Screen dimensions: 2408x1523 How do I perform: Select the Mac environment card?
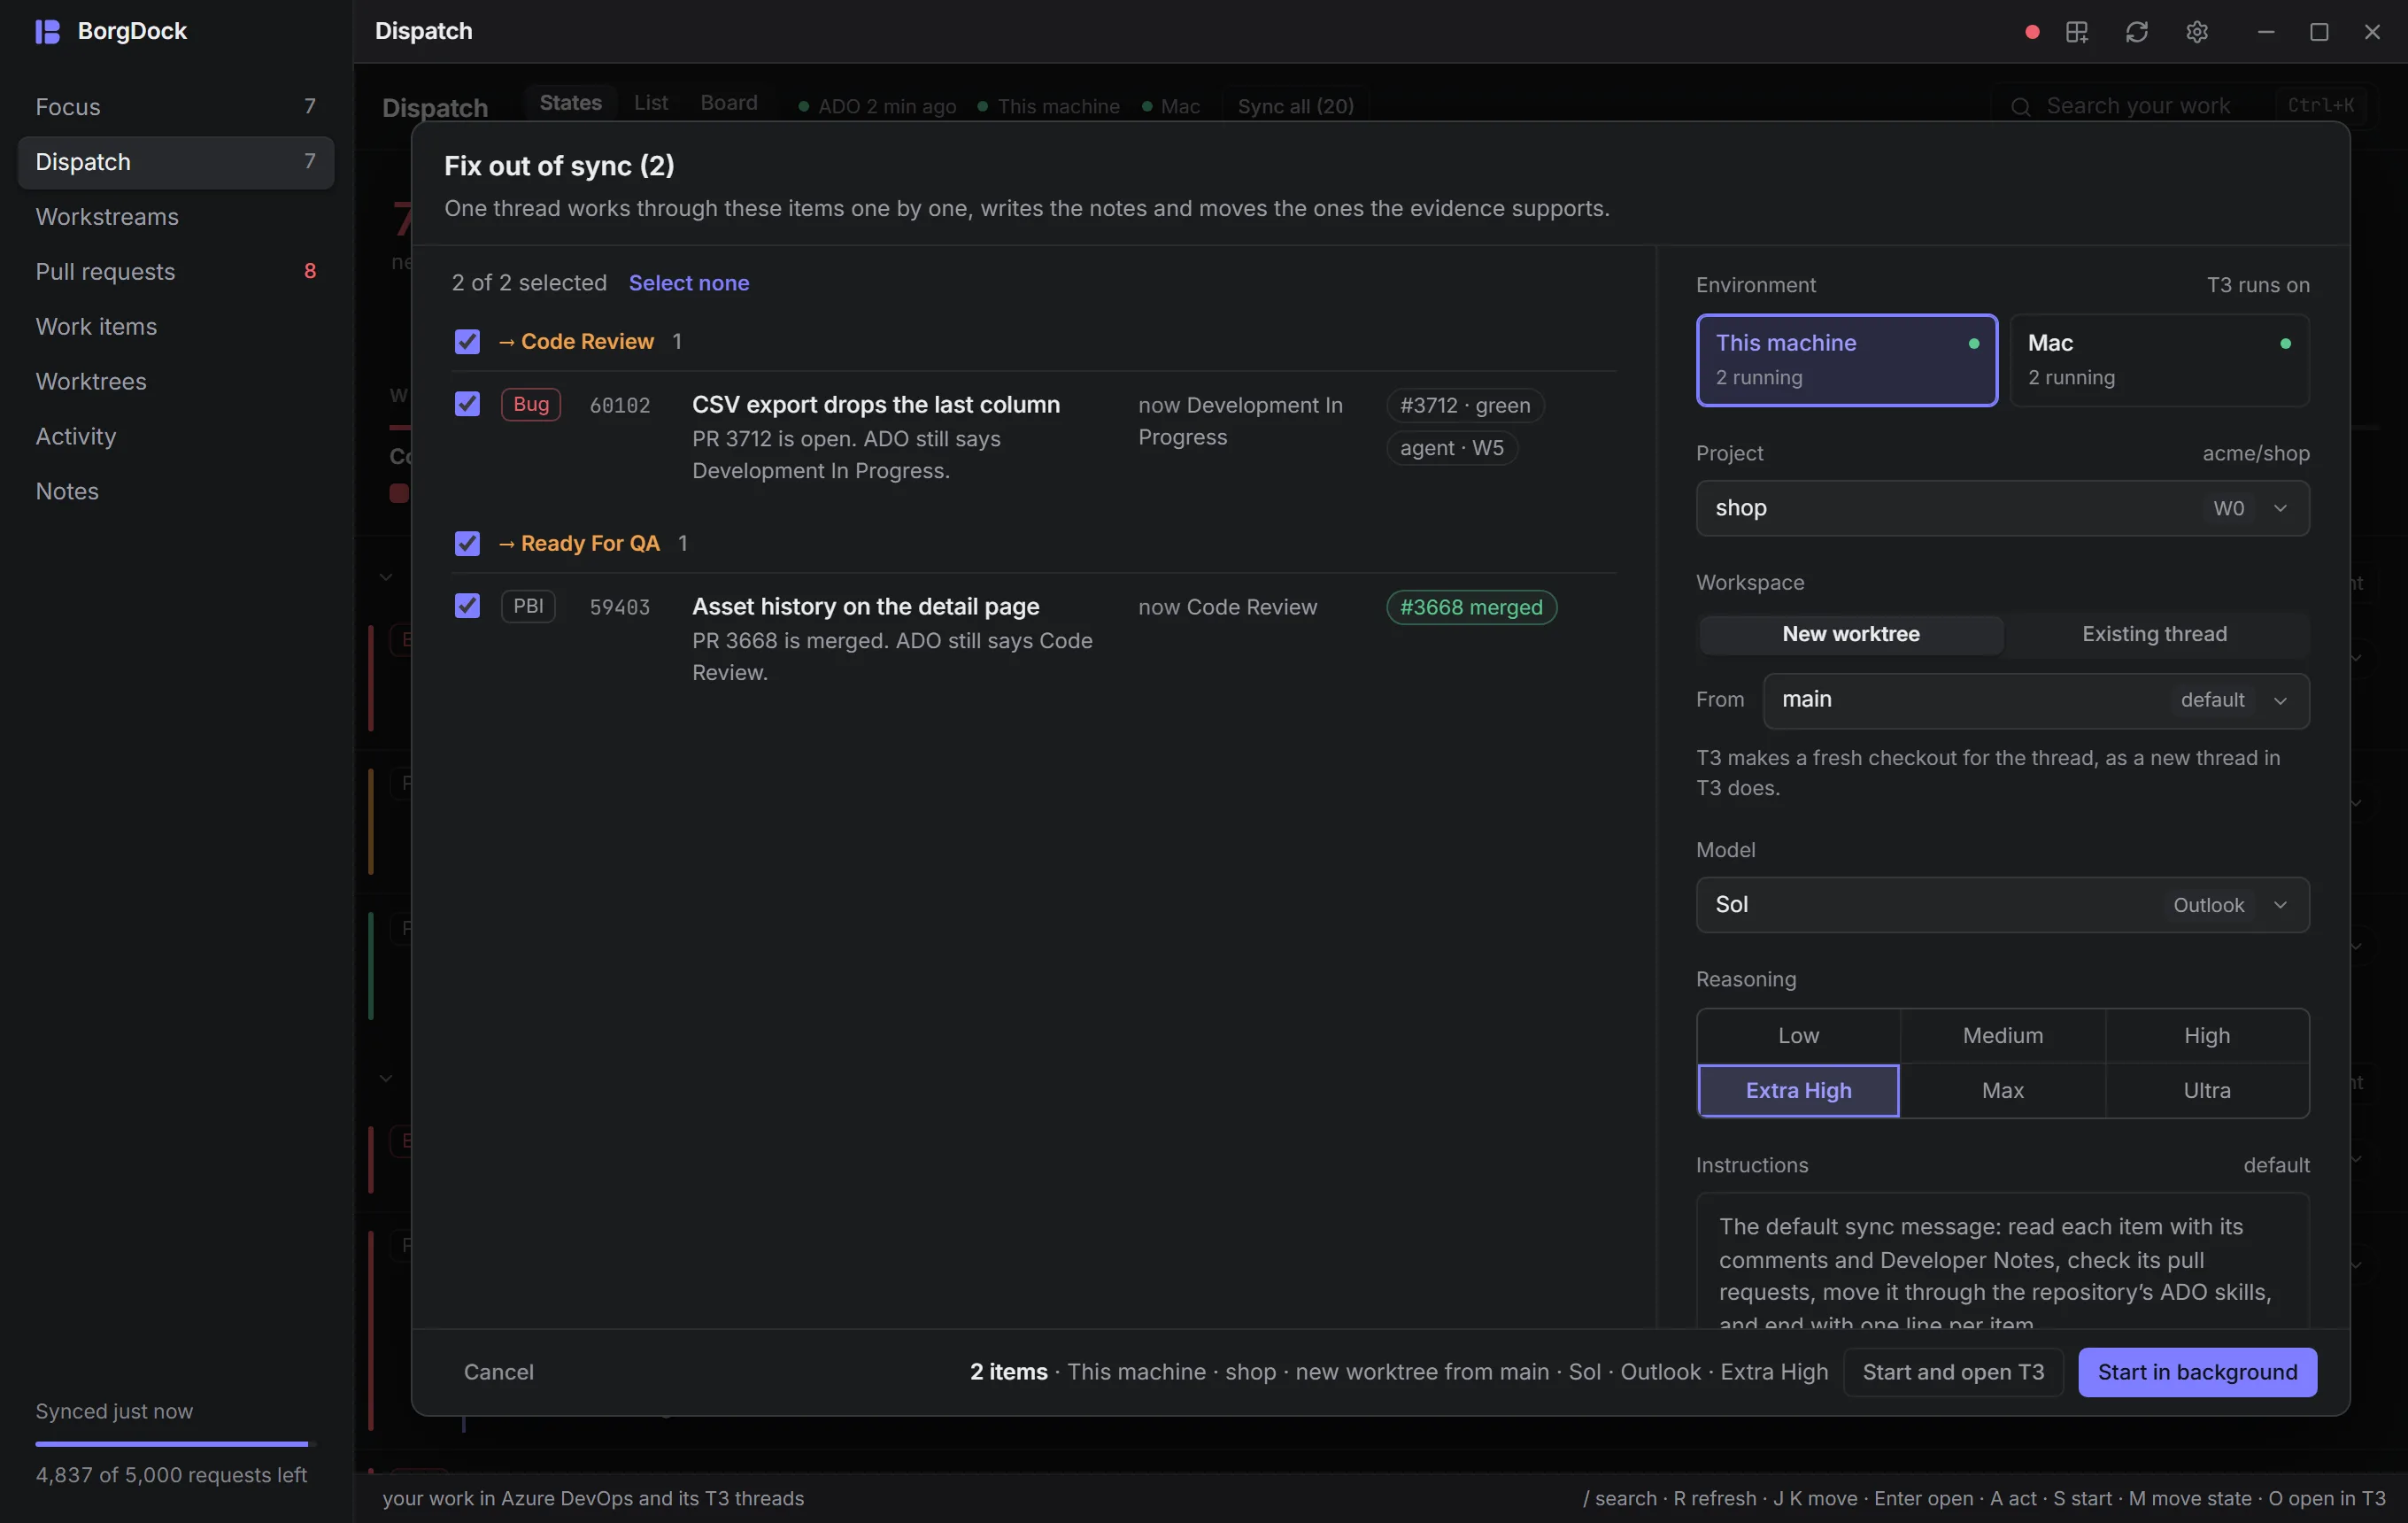pyautogui.click(x=2159, y=360)
